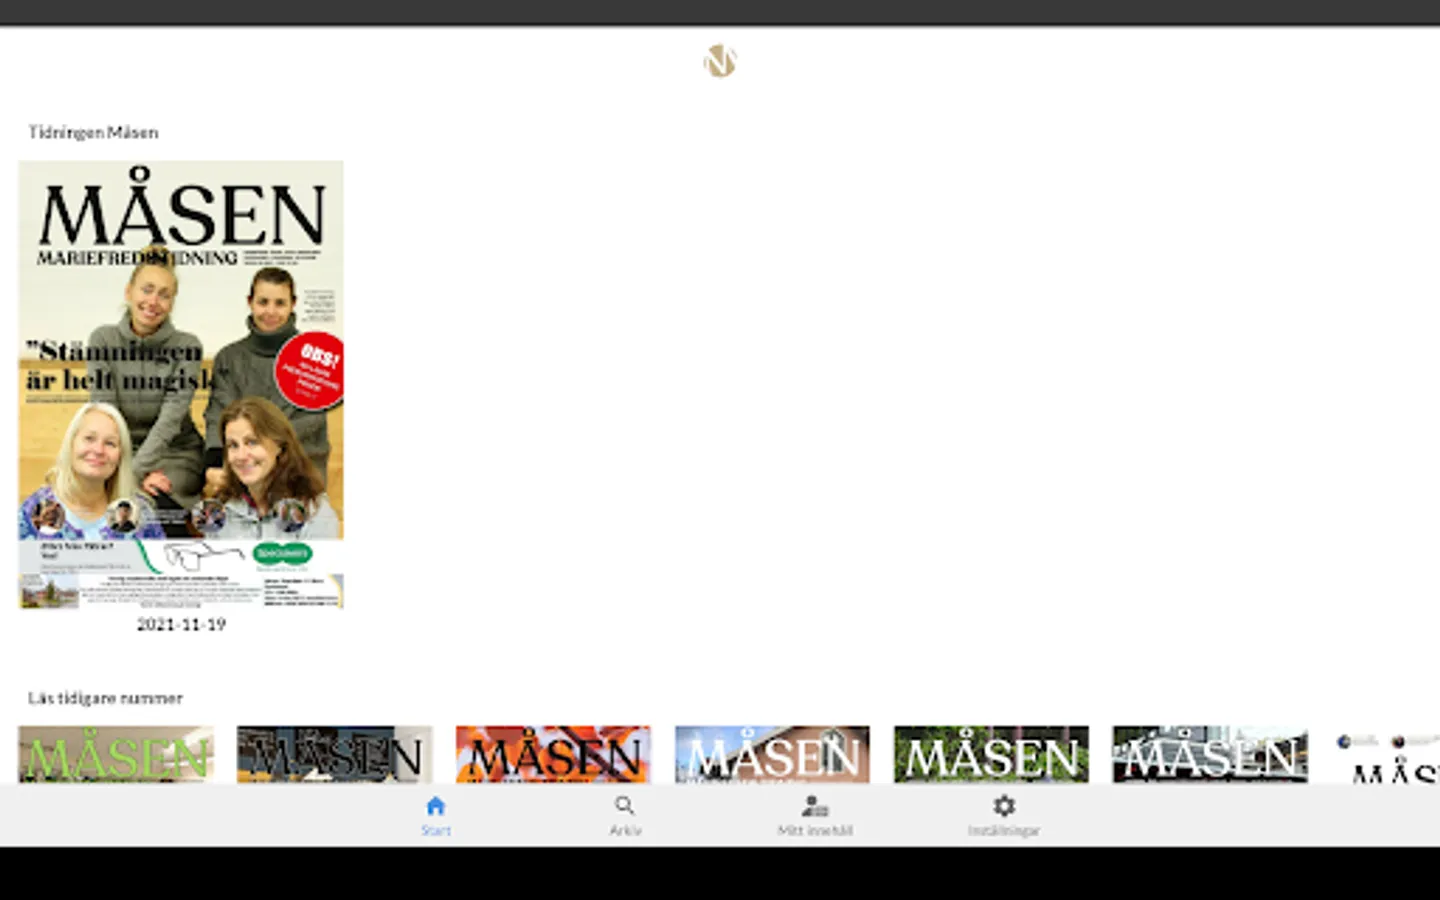Select the Arkiv tab label
The width and height of the screenshot is (1440, 900).
(625, 830)
